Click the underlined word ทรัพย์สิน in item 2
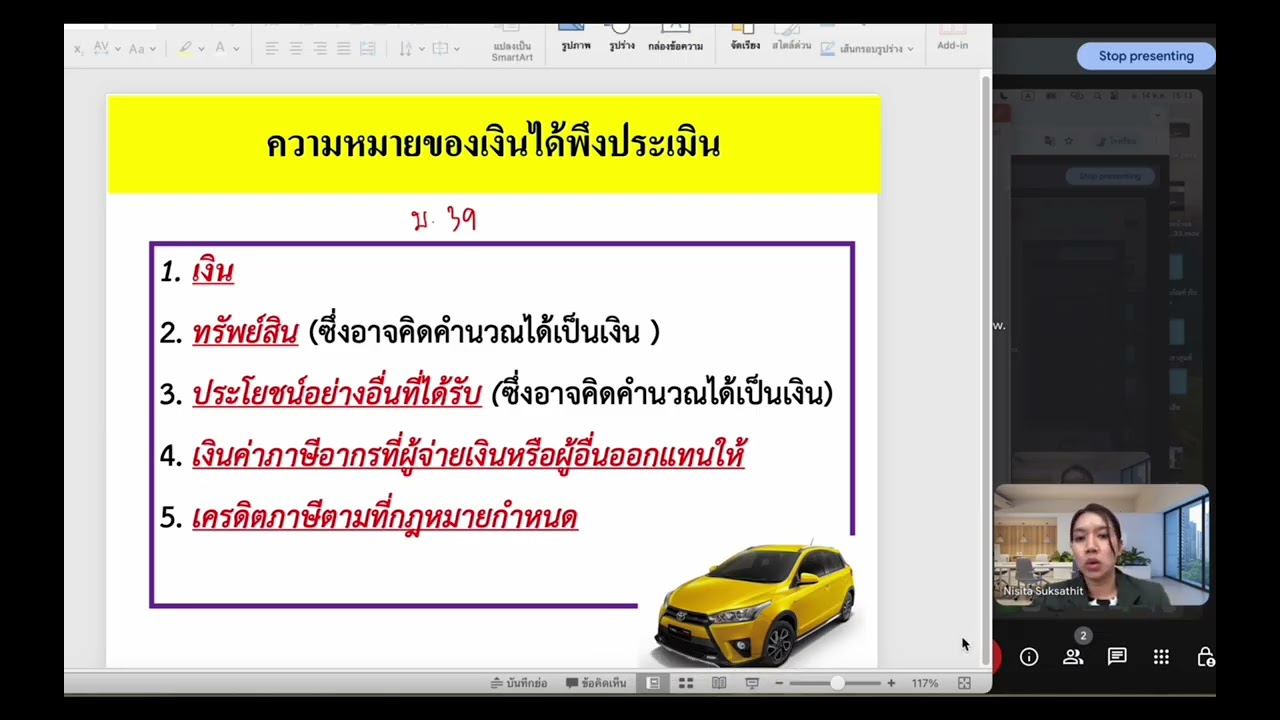1280x720 pixels. [x=245, y=332]
